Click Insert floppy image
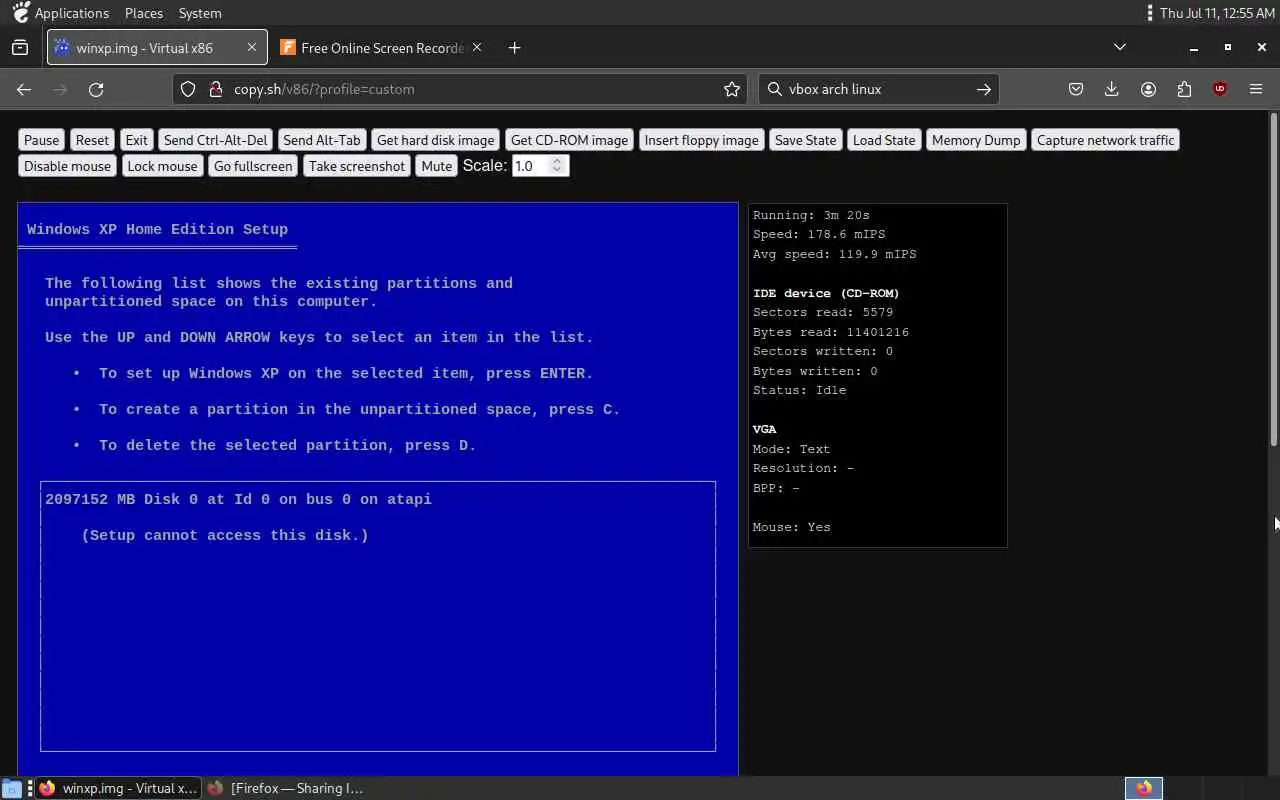 (x=702, y=140)
